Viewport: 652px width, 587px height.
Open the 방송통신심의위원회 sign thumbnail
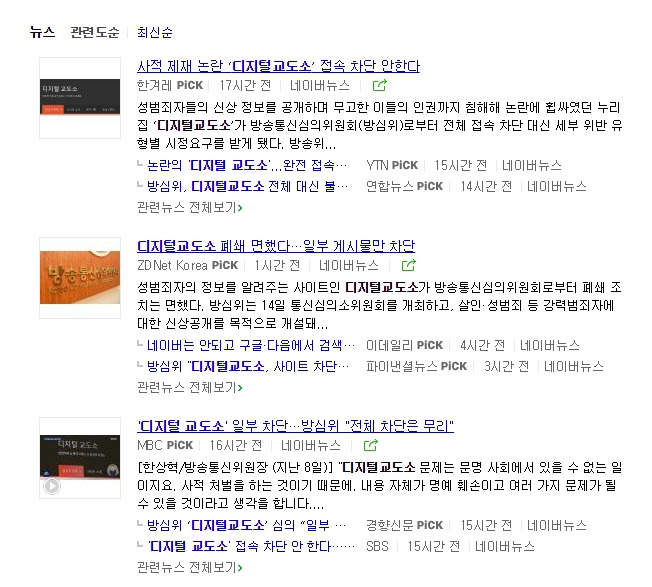(x=80, y=278)
